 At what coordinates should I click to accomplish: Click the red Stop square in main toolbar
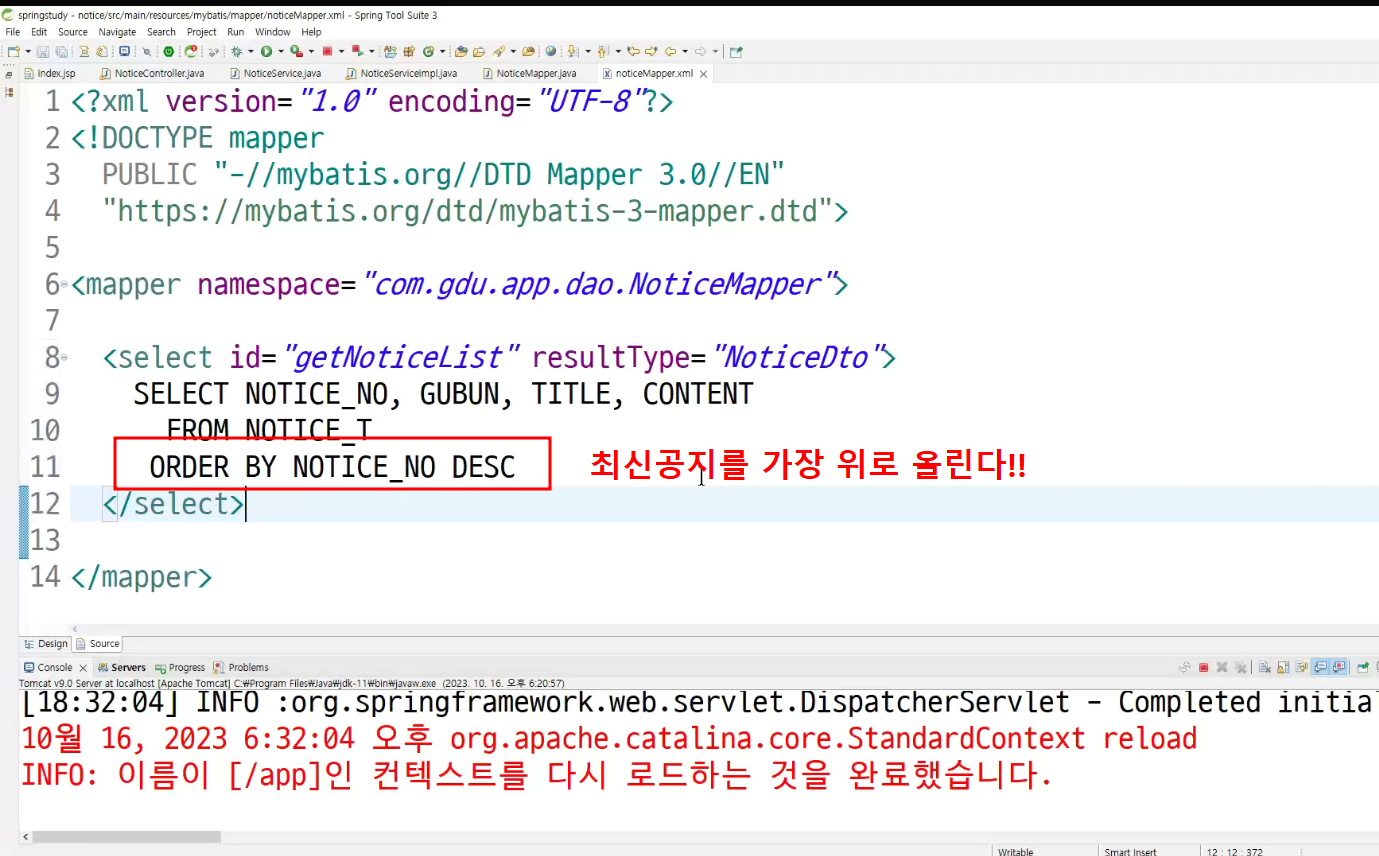pyautogui.click(x=327, y=51)
